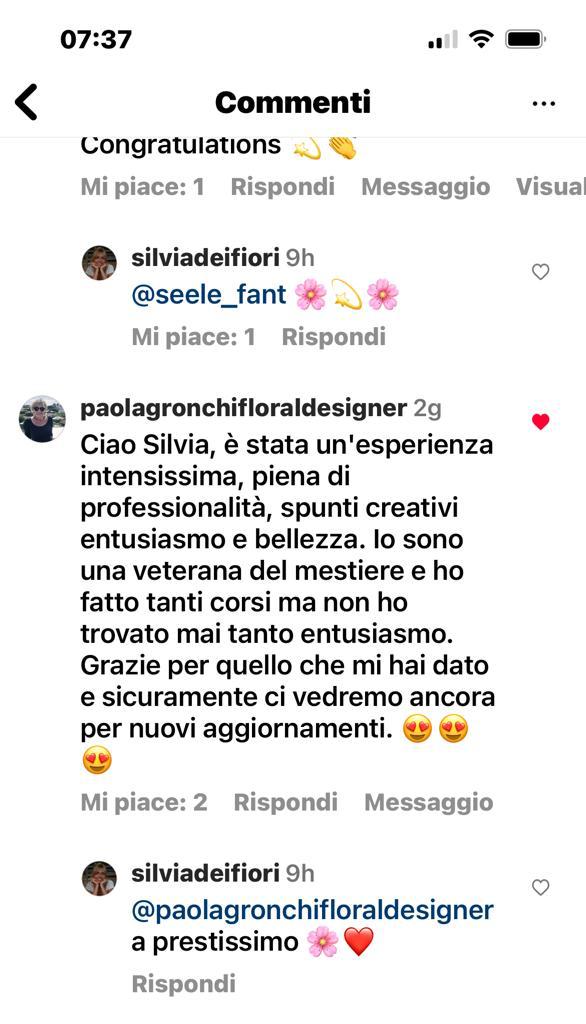Image resolution: width=586 pixels, height=1024 pixels.
Task: Open paolagronchifloraldesigner's profile picture
Action: pyautogui.click(x=42, y=419)
